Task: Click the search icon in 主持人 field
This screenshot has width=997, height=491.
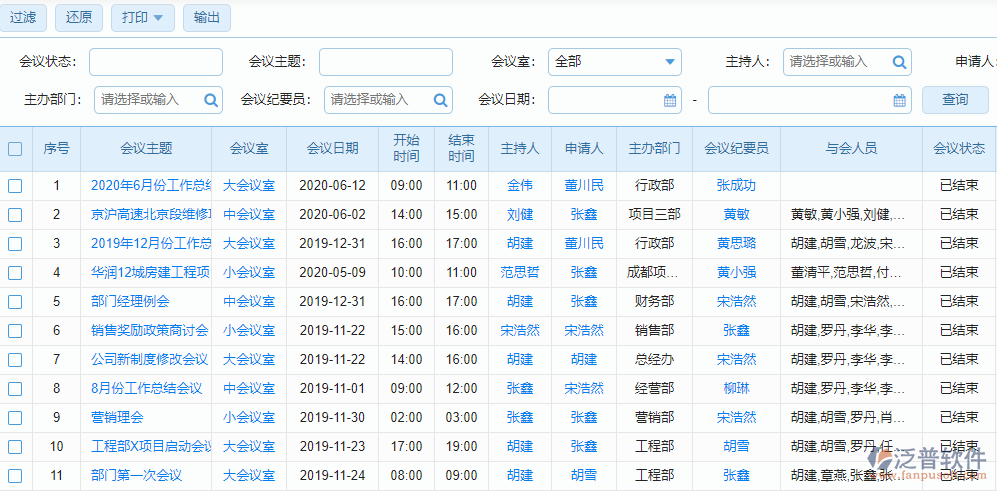Action: pos(900,62)
